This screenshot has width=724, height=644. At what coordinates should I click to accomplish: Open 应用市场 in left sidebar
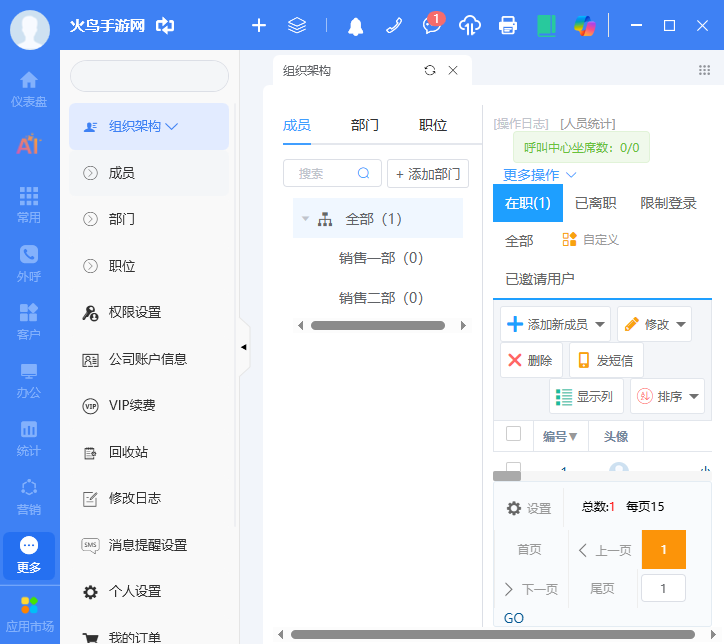coord(30,614)
